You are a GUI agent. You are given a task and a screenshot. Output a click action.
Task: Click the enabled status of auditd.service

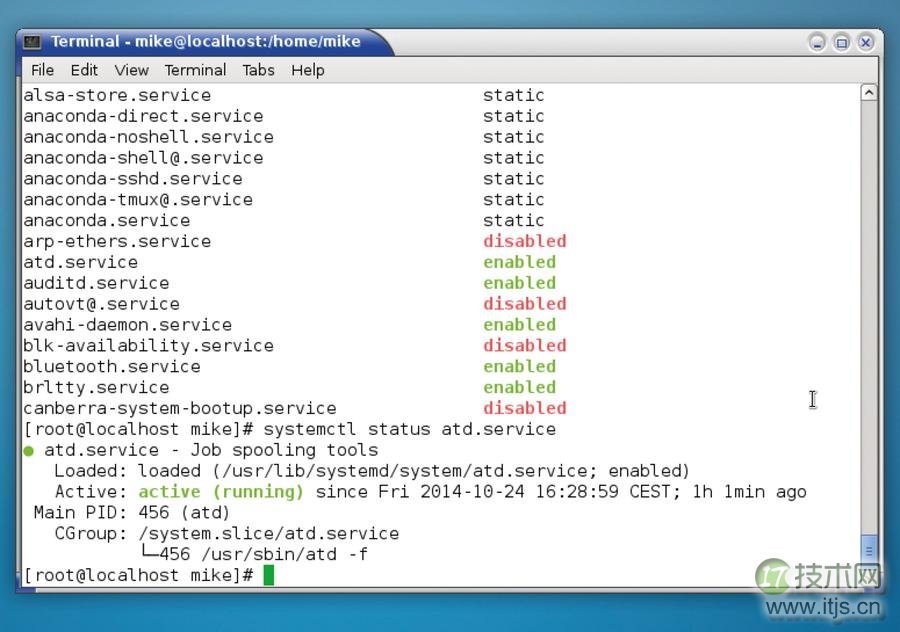pos(519,283)
